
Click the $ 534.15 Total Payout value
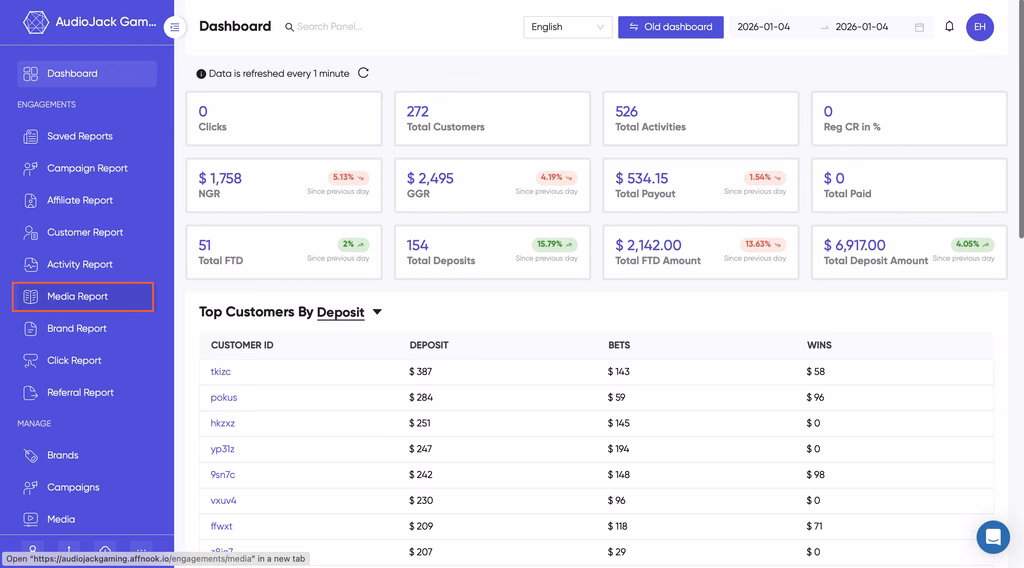[x=641, y=178]
